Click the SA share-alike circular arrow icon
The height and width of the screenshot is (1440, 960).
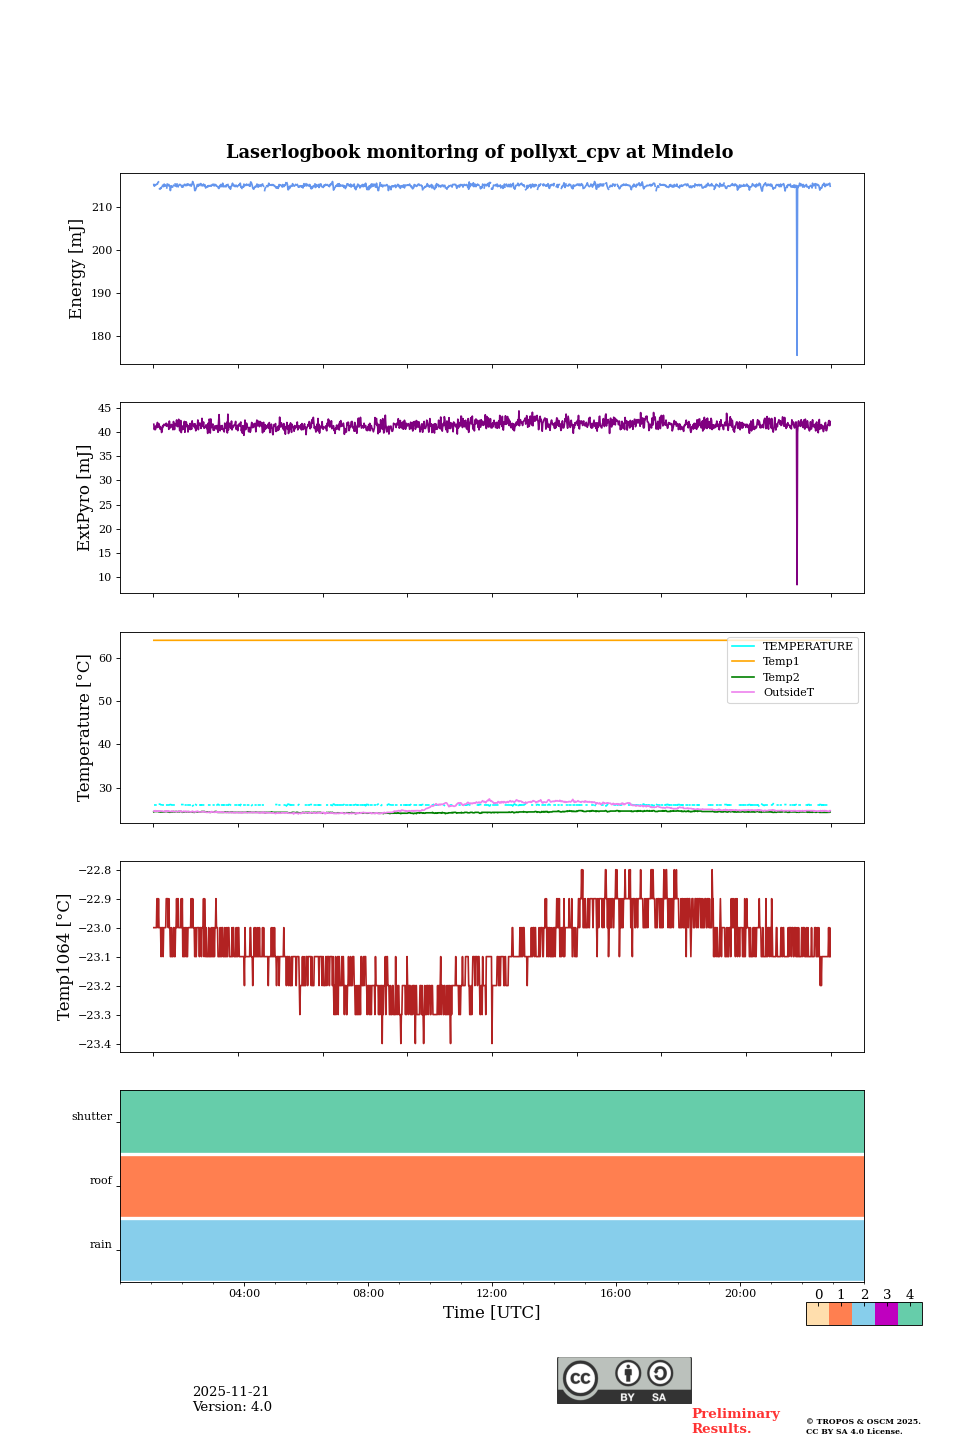[x=660, y=1373]
